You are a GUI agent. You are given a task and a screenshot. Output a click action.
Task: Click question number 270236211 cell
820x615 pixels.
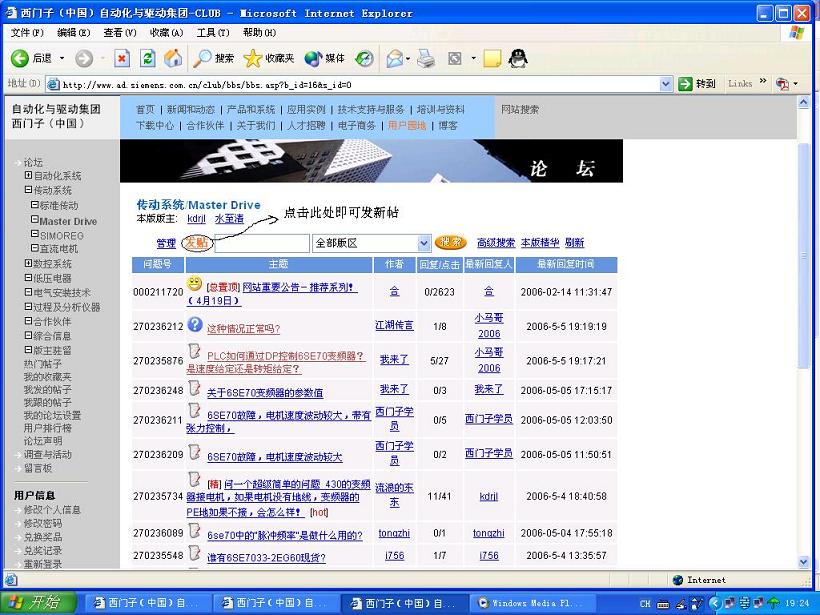[158, 420]
